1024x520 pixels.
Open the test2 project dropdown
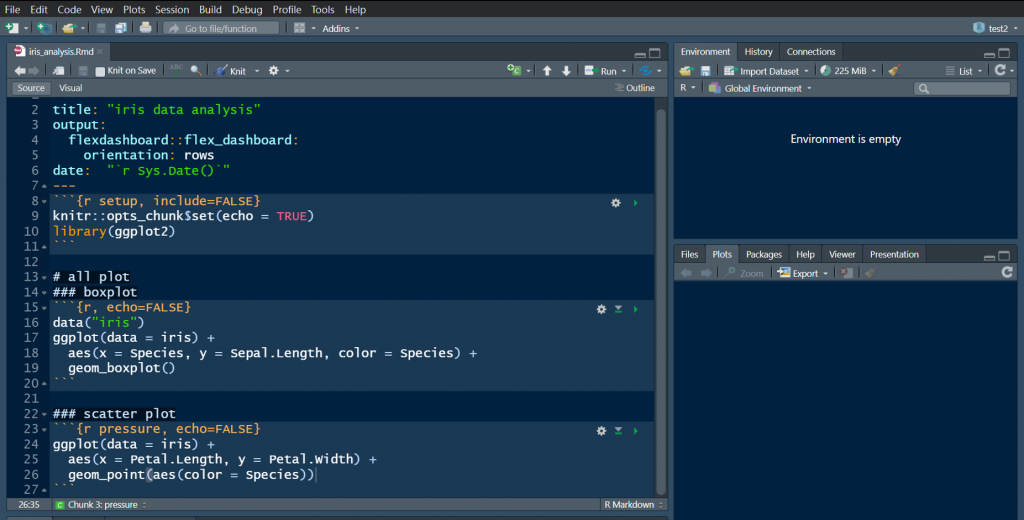point(995,28)
